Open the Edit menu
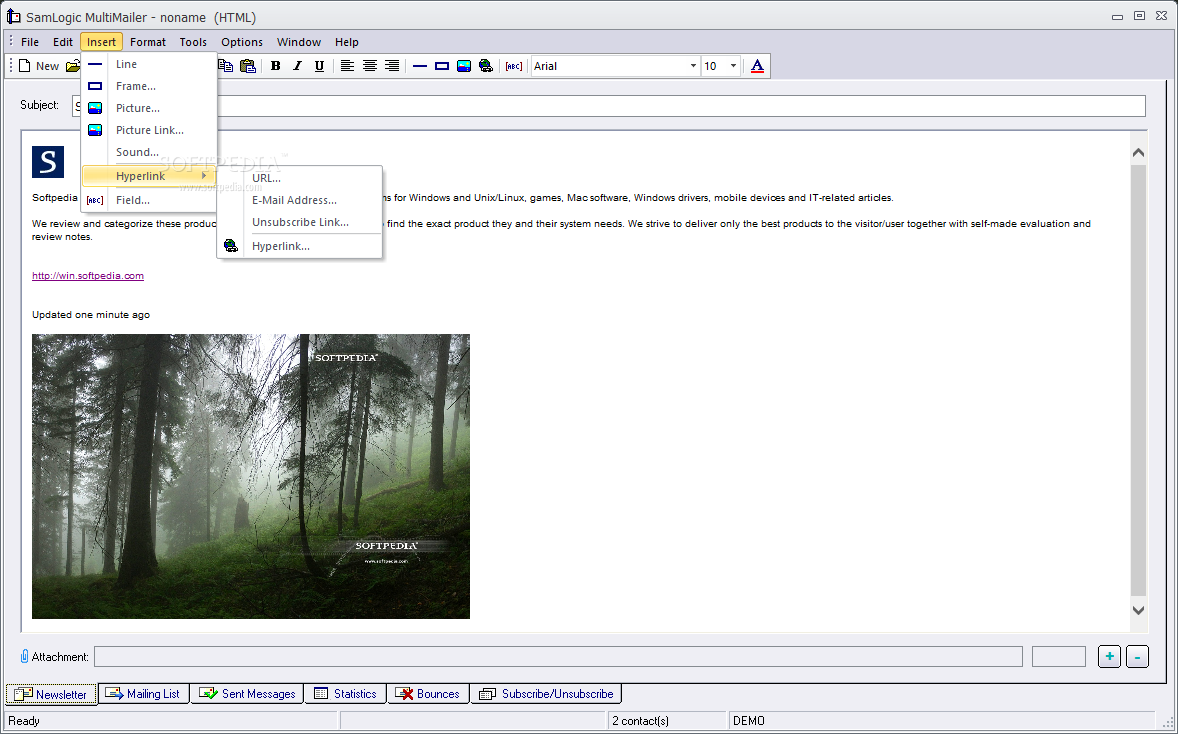The image size is (1178, 734). 63,42
